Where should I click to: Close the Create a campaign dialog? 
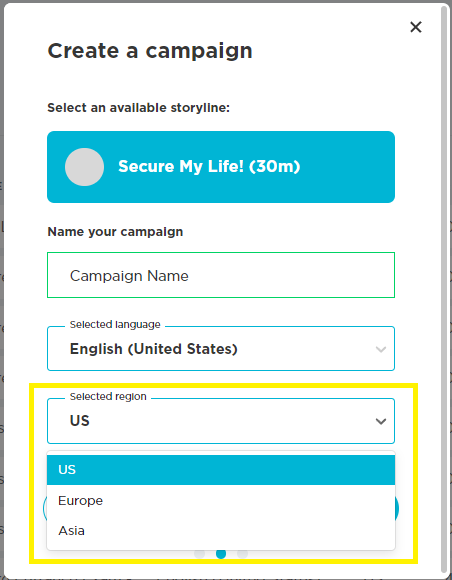pyautogui.click(x=416, y=27)
